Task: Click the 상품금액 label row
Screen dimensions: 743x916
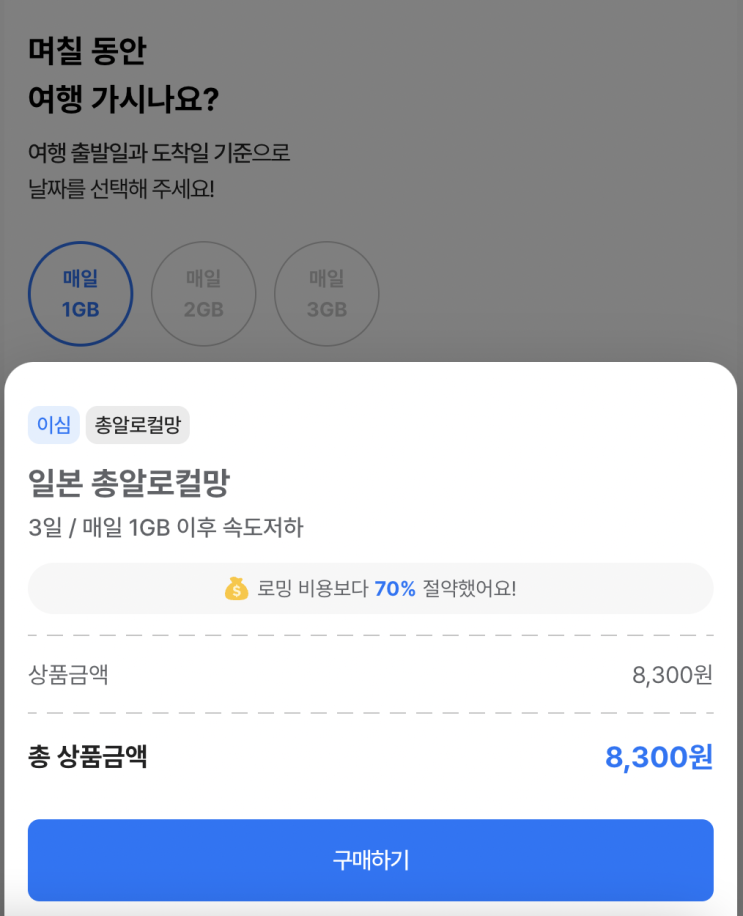Action: coord(371,675)
